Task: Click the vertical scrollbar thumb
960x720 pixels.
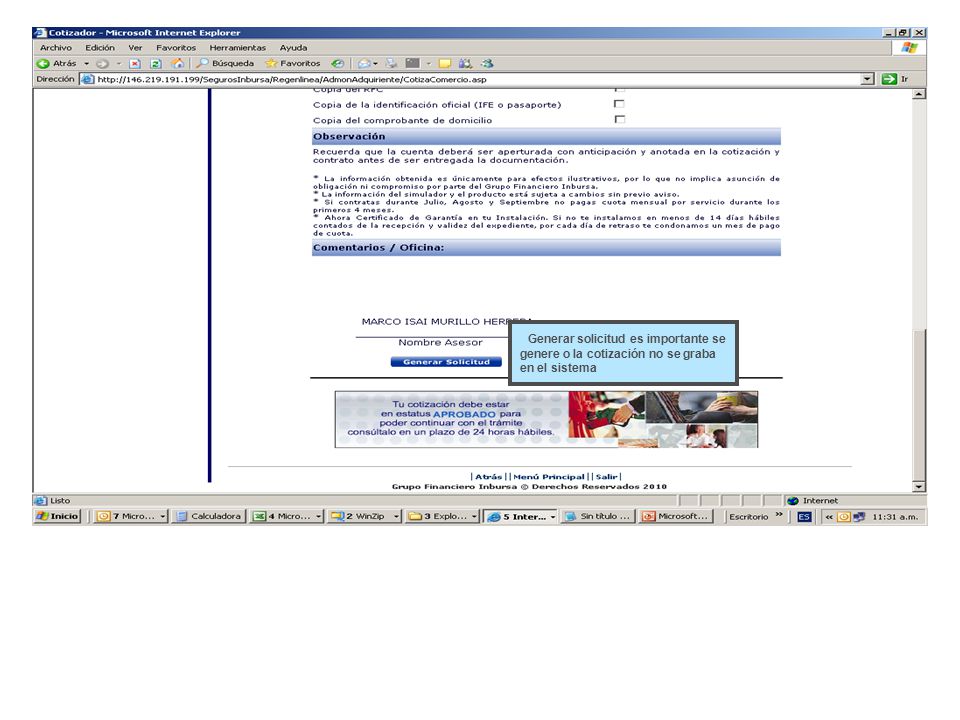Action: (x=918, y=404)
